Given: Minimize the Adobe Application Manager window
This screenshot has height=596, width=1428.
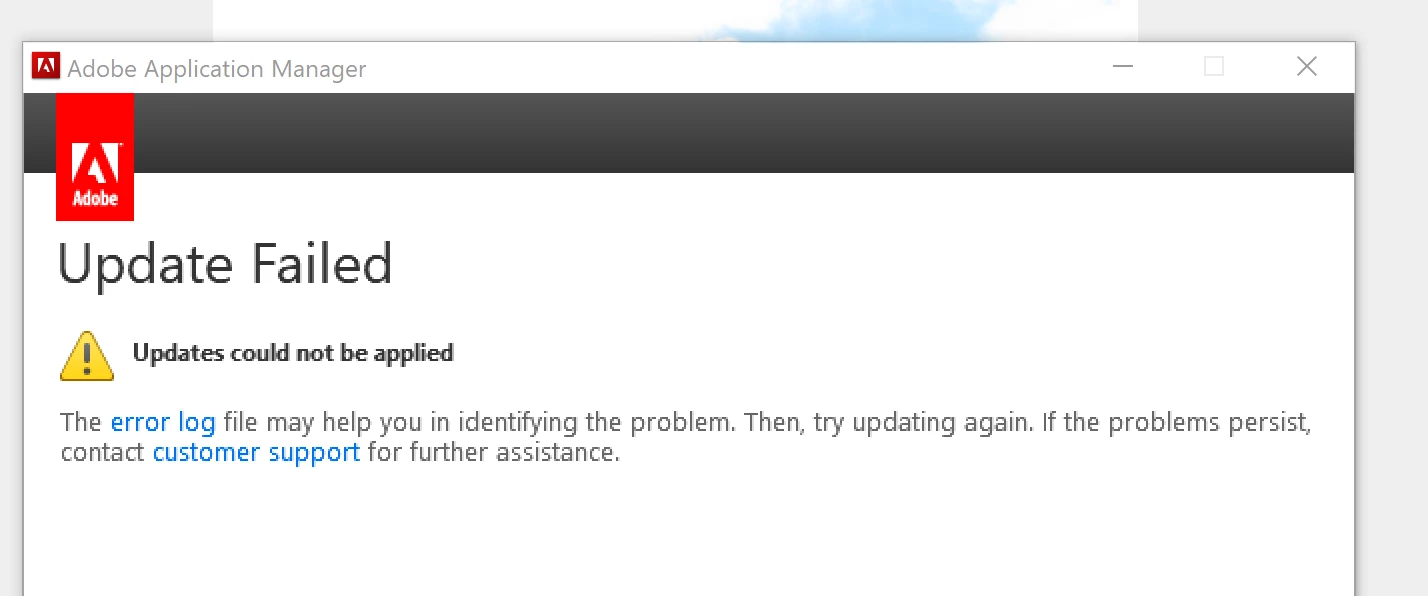Looking at the screenshot, I should point(1123,67).
